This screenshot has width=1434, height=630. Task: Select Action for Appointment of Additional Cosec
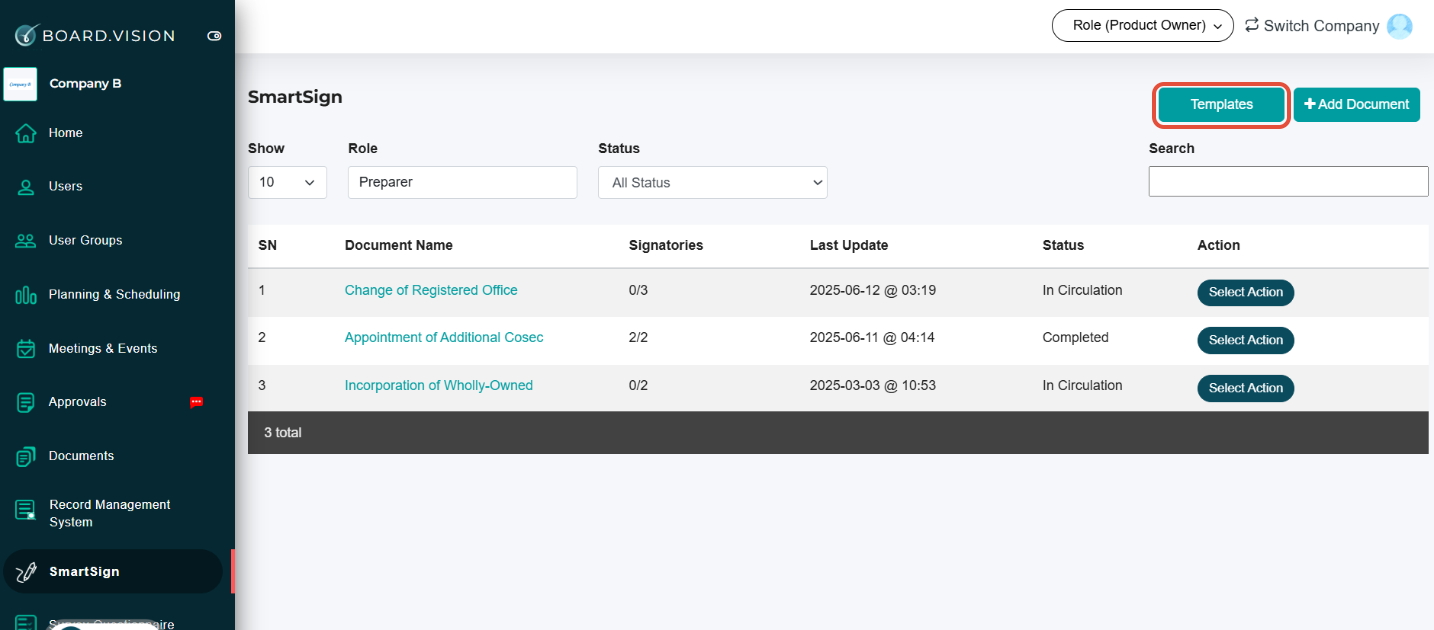click(1246, 340)
